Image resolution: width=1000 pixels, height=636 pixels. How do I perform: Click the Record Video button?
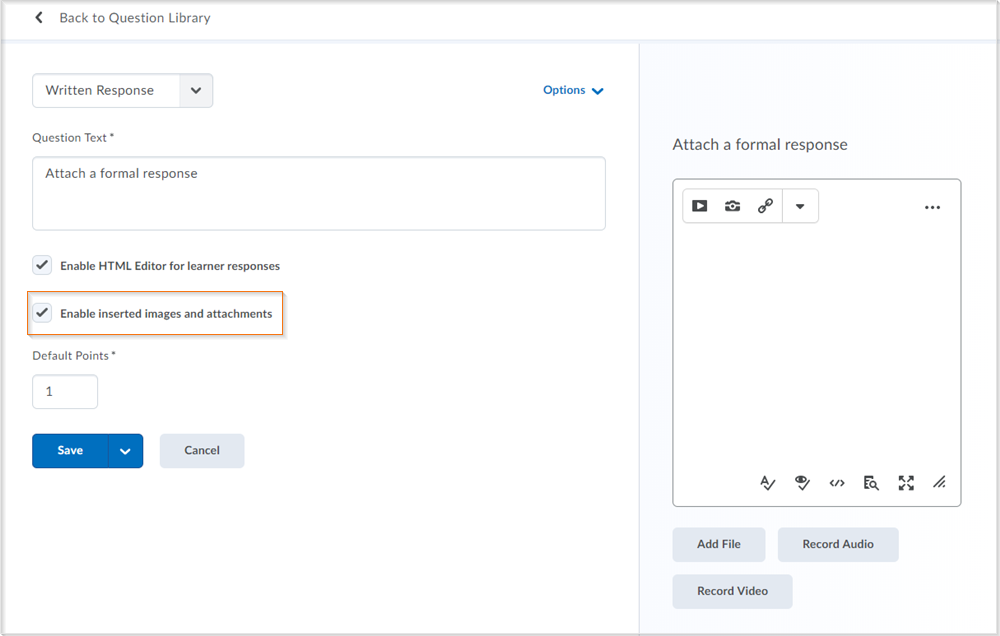point(732,591)
